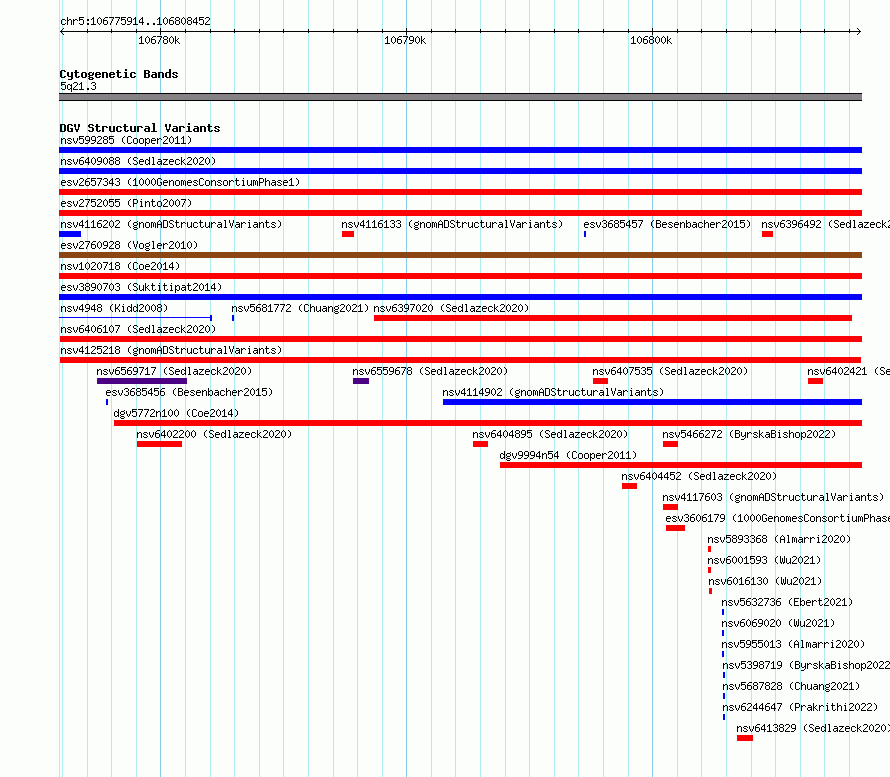
Task: Open the nsv6244647 (Prakrithi2022) label
Action: point(800,707)
